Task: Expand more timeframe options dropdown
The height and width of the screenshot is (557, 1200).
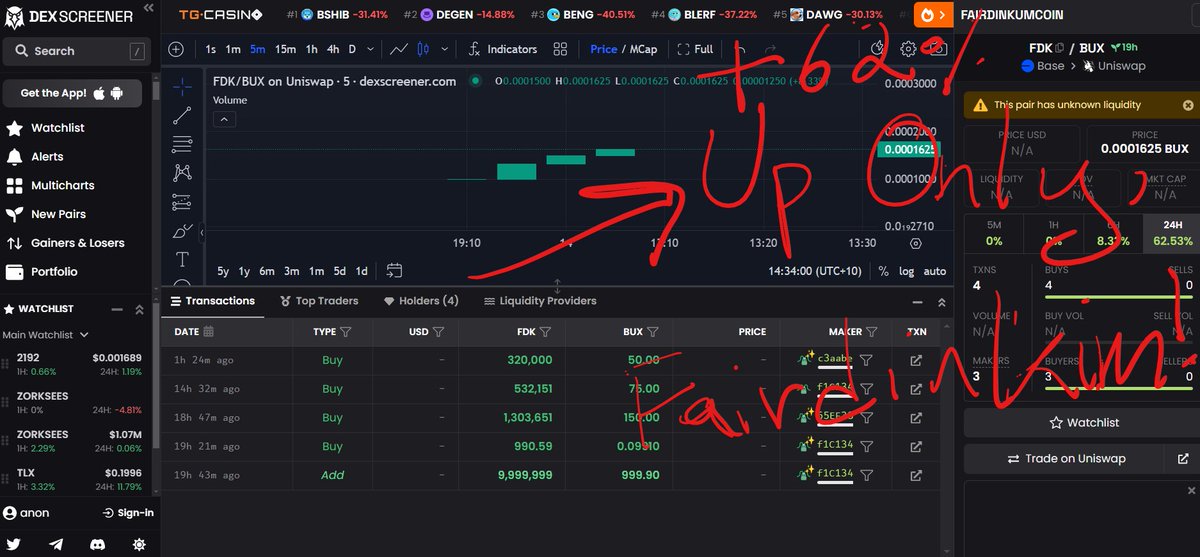Action: pos(371,49)
